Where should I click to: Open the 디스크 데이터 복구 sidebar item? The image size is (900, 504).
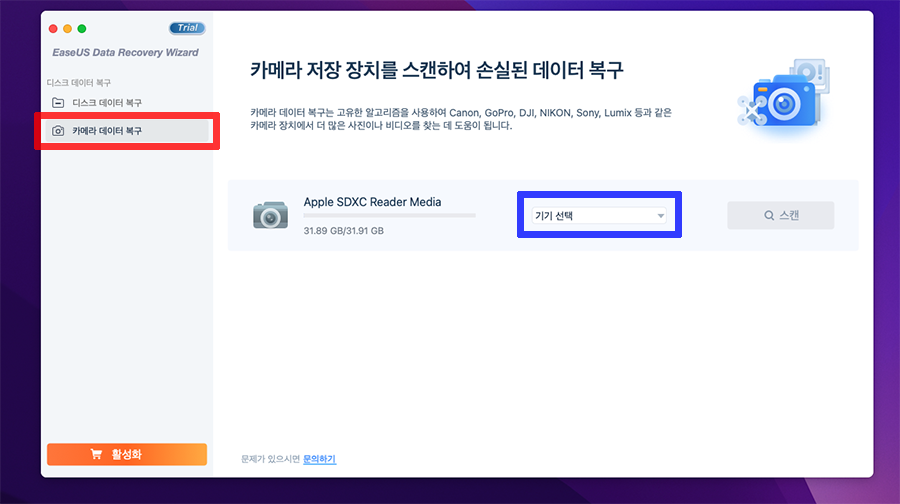coord(126,103)
